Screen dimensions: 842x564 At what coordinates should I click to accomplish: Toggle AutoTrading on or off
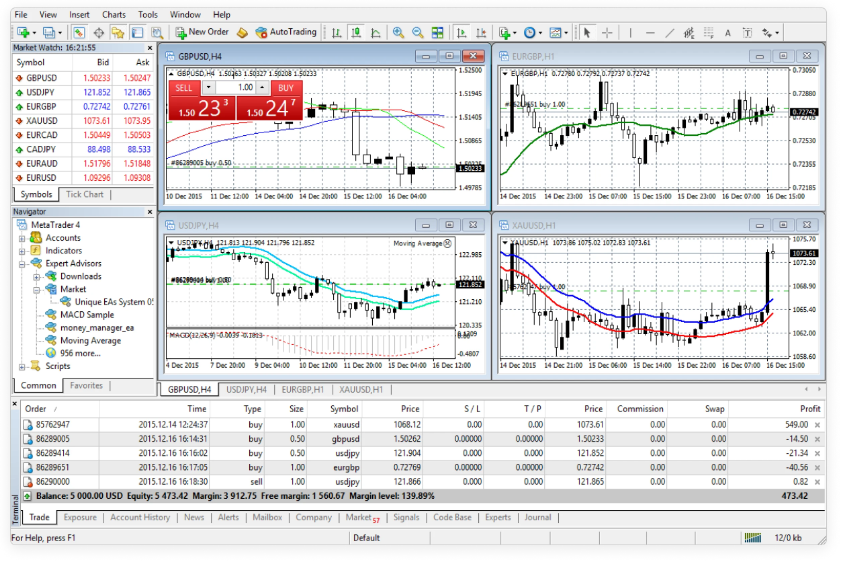coord(286,32)
